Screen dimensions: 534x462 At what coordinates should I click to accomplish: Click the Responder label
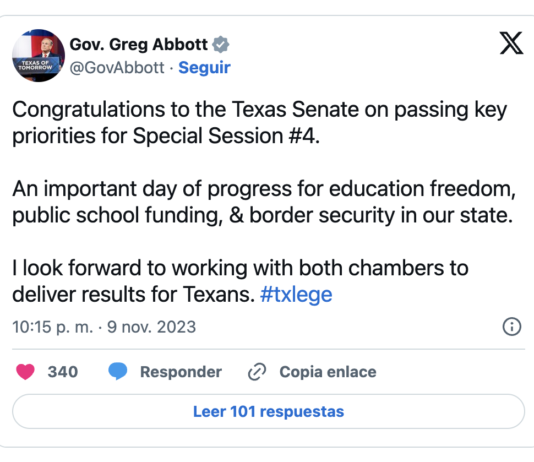point(181,372)
